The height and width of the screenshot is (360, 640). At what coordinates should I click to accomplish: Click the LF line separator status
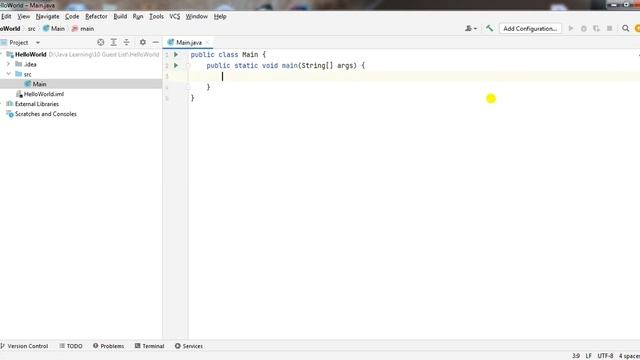(x=588, y=356)
